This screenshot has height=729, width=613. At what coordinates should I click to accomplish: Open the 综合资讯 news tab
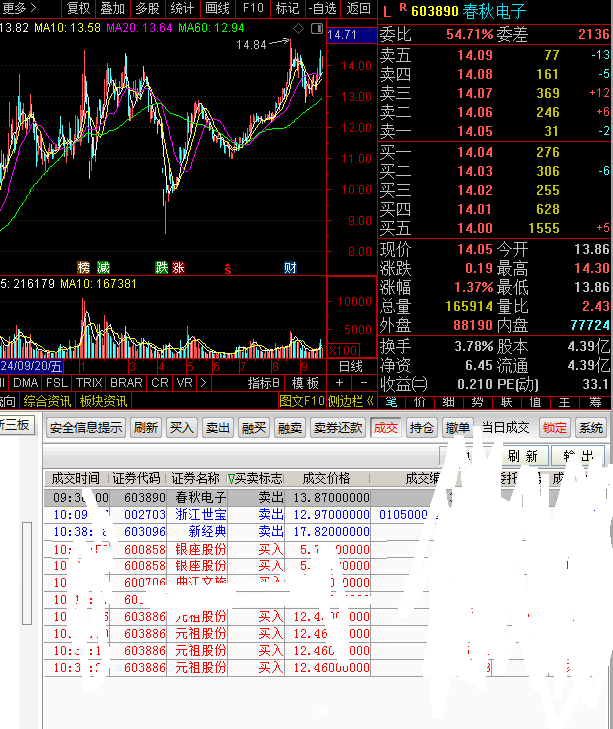point(47,401)
